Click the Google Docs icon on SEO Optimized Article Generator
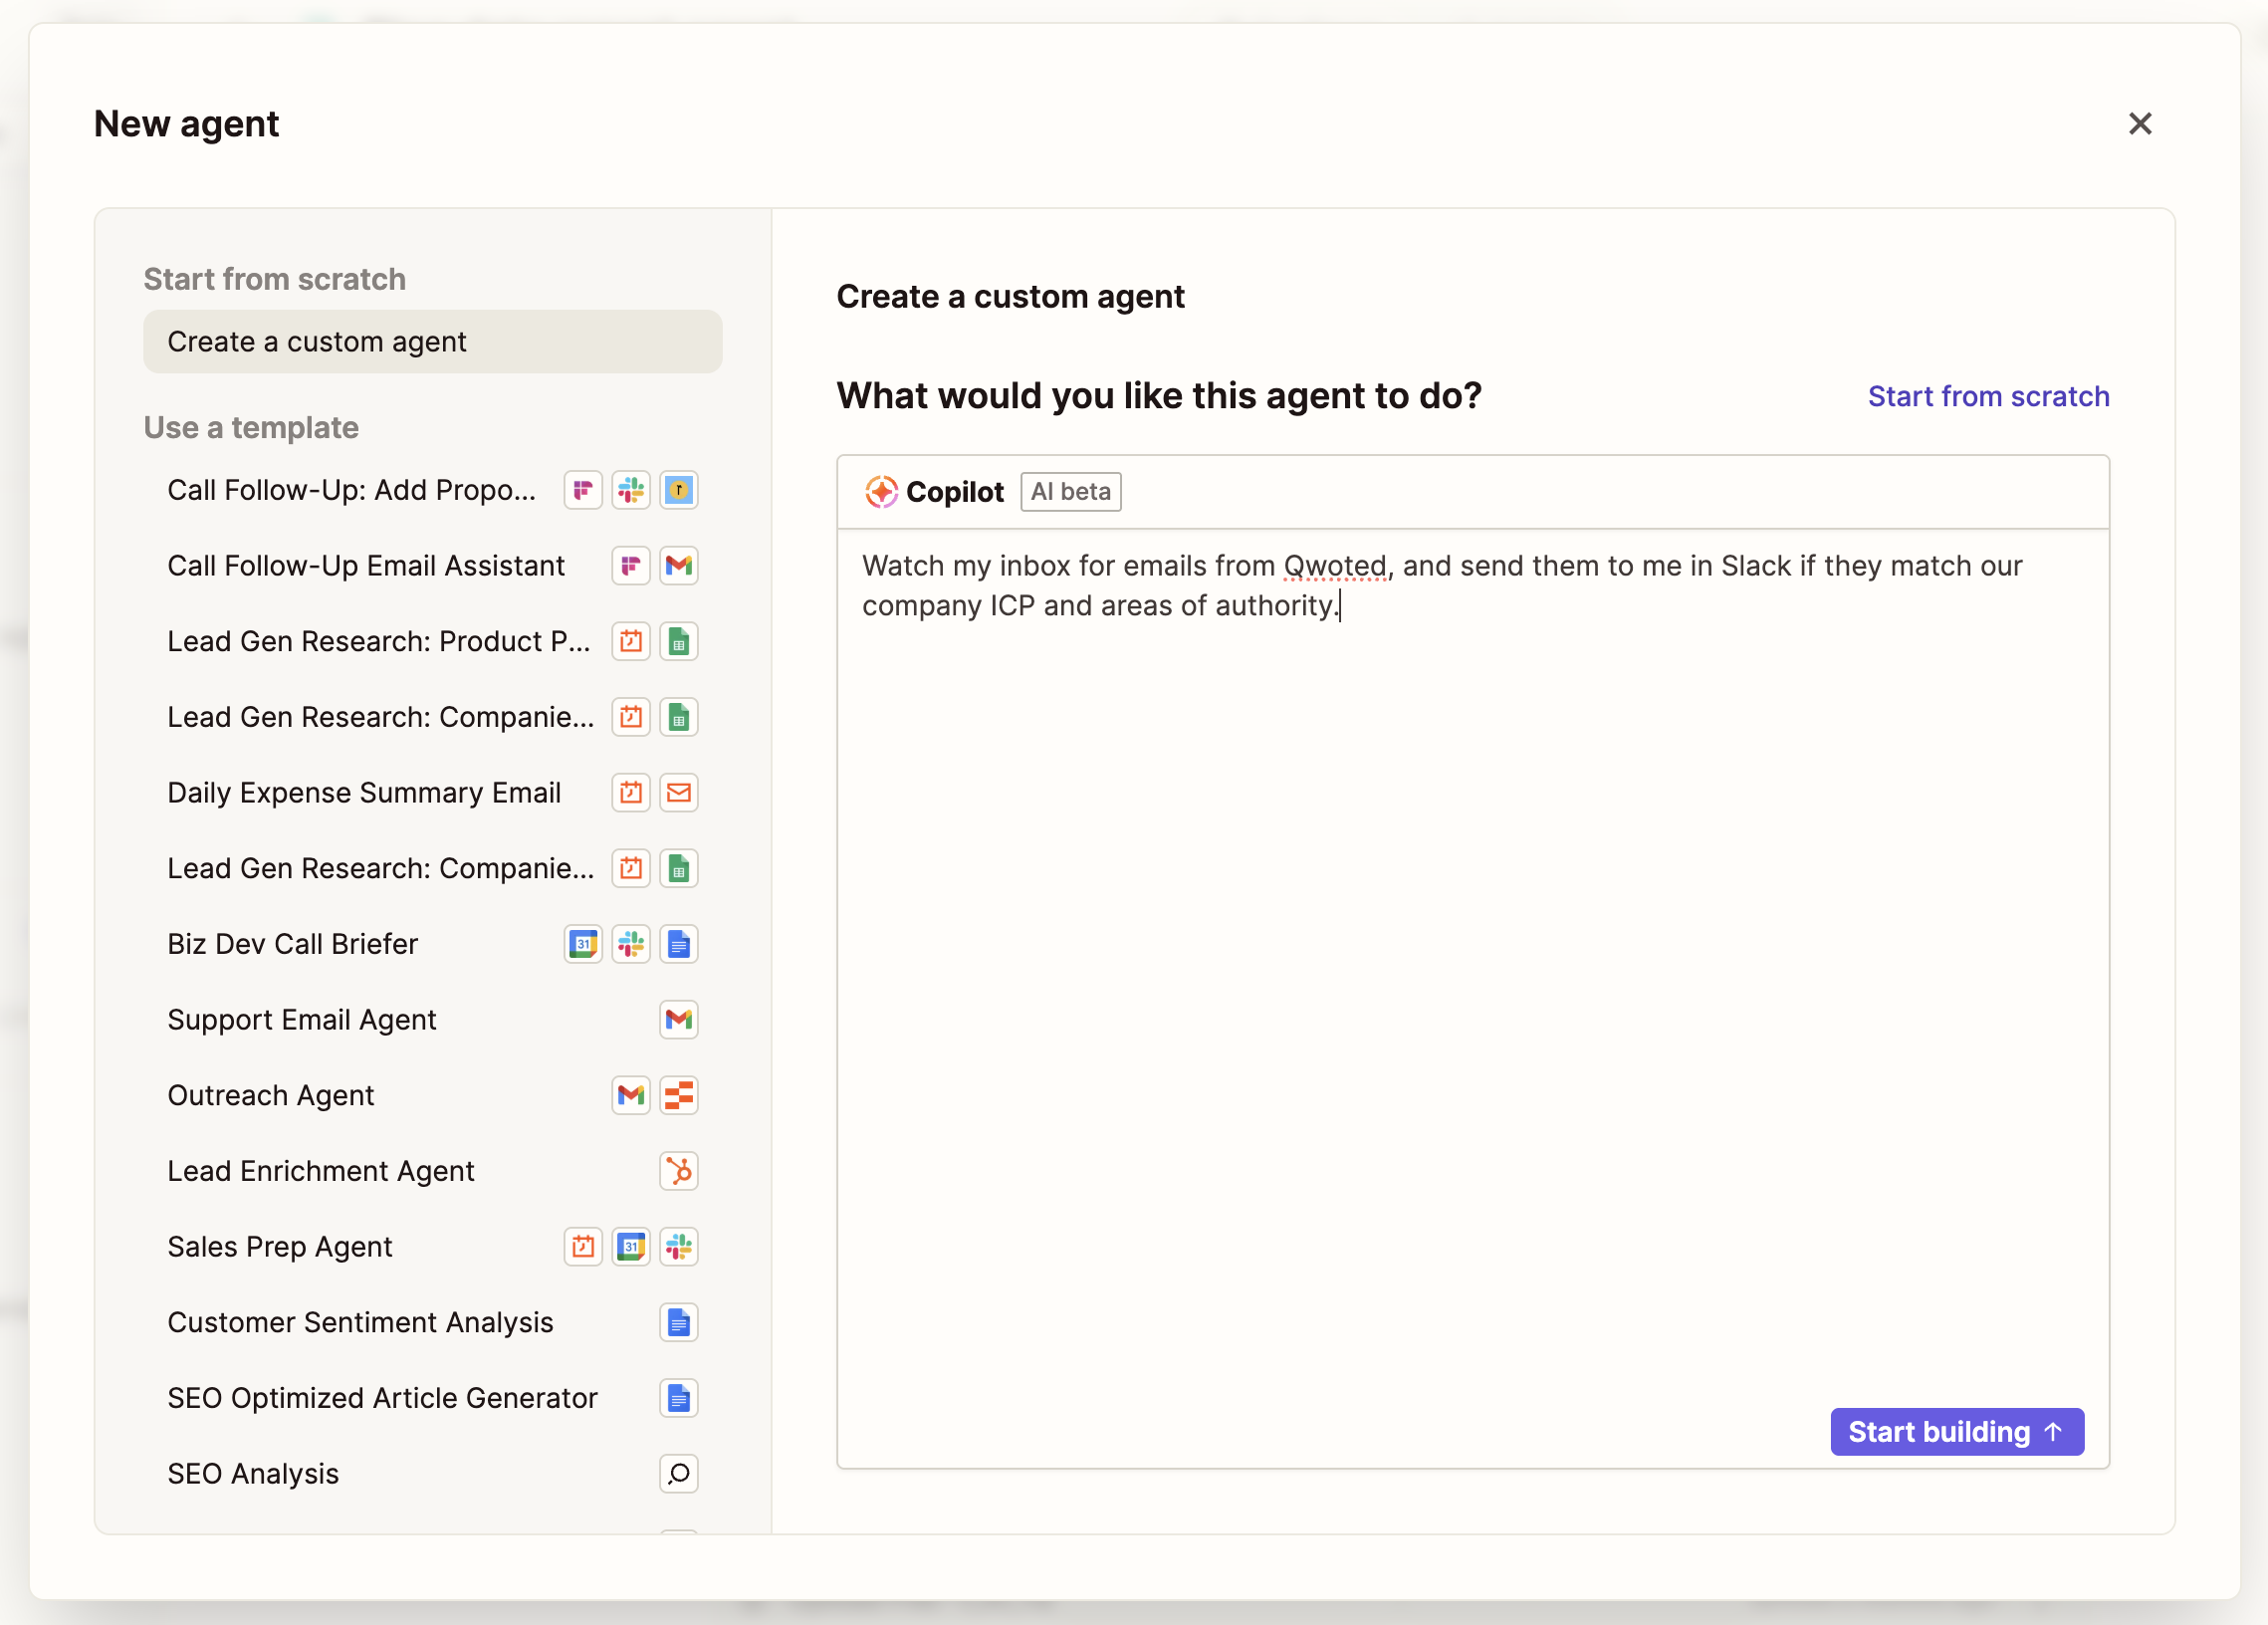 click(x=679, y=1398)
